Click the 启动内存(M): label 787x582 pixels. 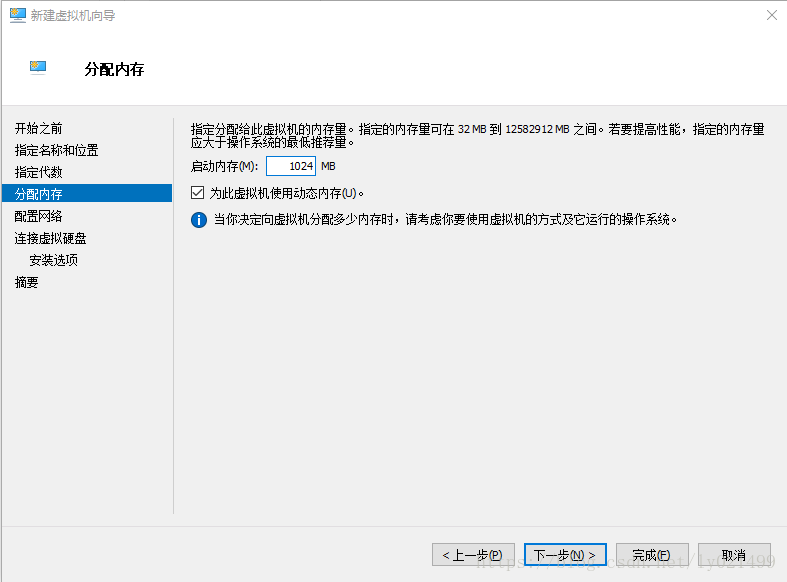pyautogui.click(x=224, y=166)
